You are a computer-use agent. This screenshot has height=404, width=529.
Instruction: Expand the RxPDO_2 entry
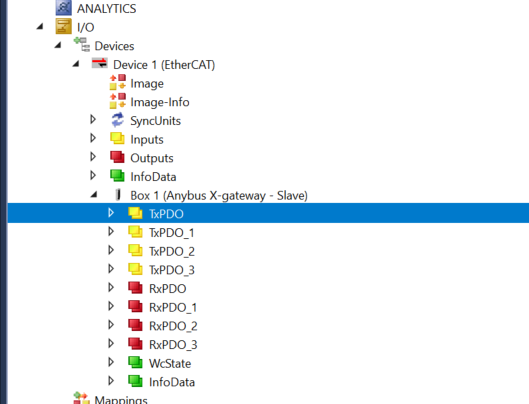pos(111,325)
